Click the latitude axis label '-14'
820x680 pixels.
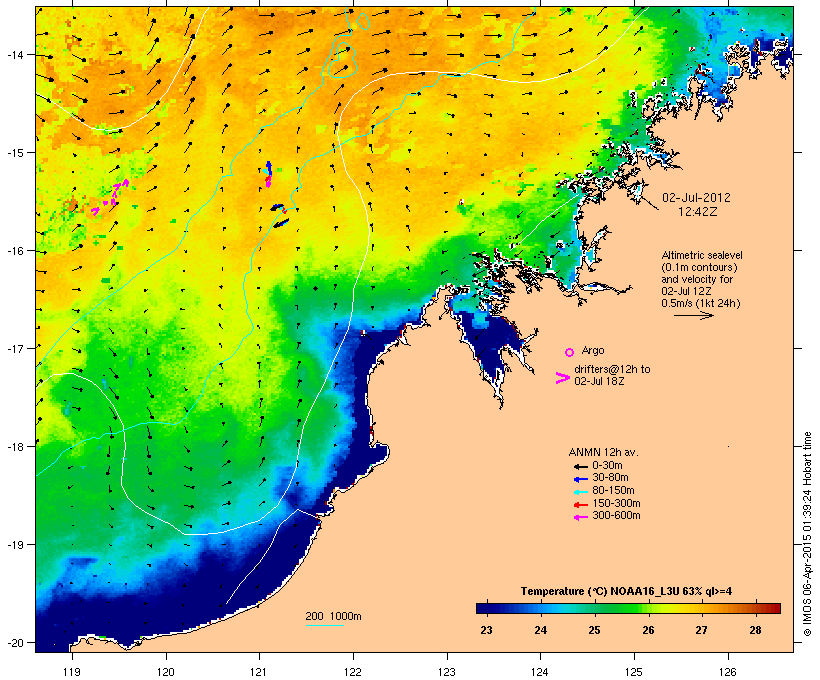pyautogui.click(x=15, y=55)
